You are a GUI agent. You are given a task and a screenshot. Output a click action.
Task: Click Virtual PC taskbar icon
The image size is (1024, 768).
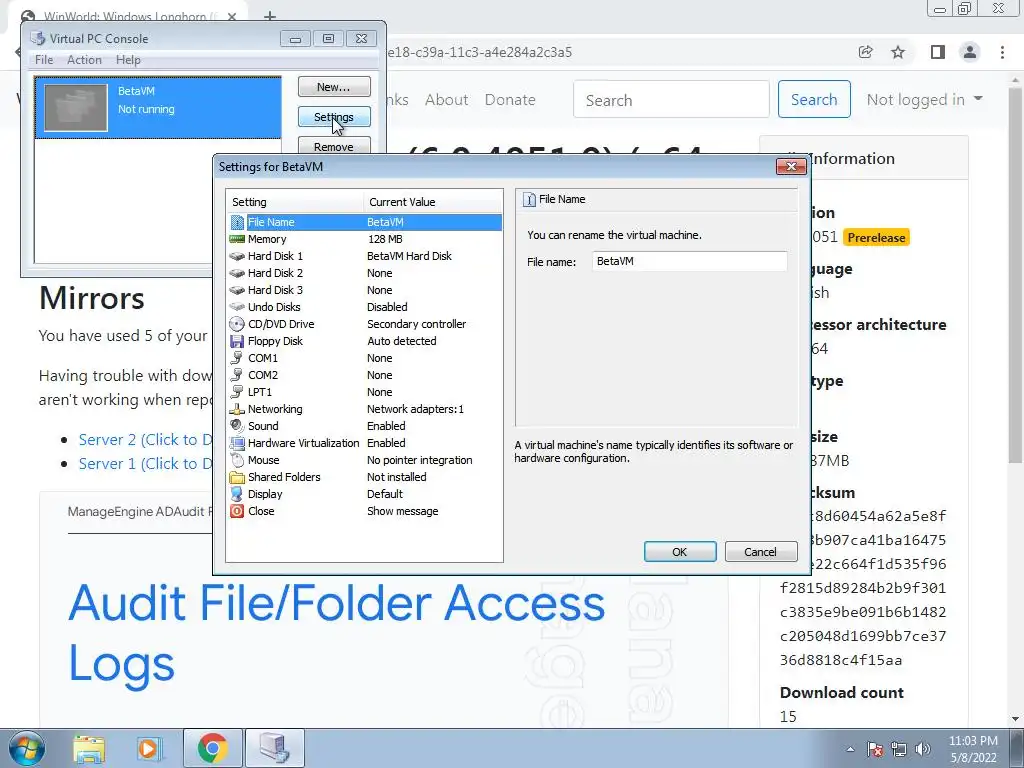point(274,748)
